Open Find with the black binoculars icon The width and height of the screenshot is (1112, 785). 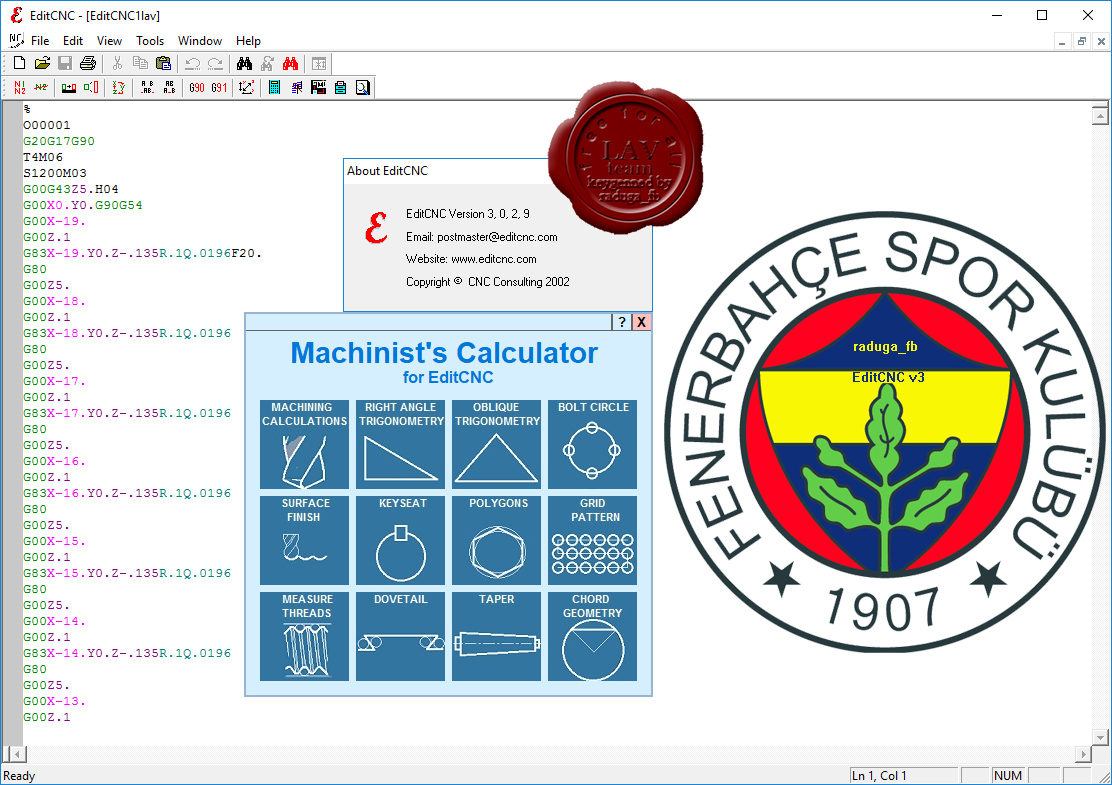(244, 63)
